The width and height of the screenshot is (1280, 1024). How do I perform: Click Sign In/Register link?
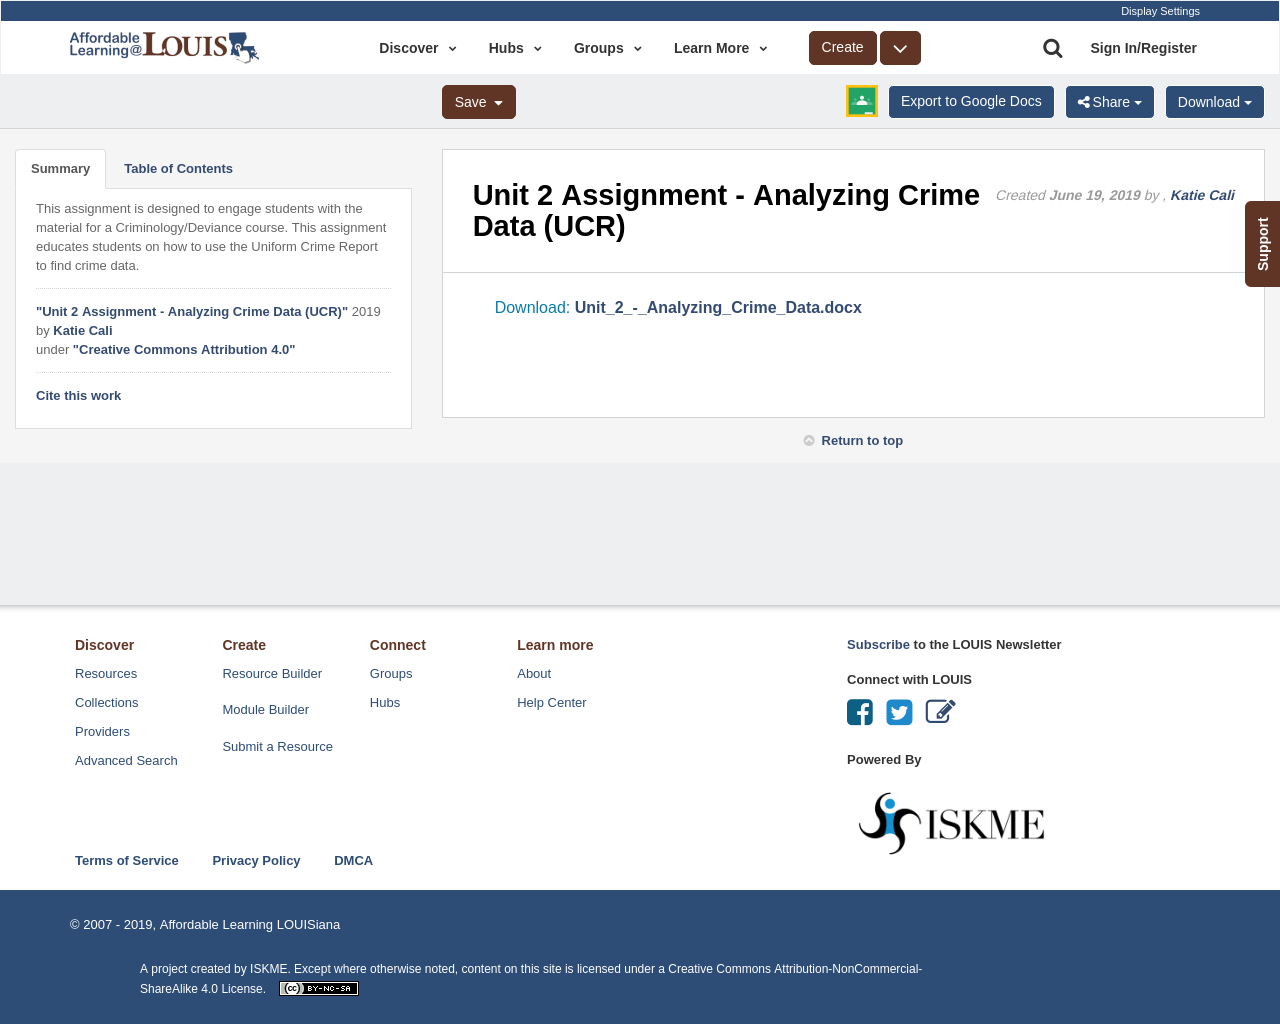(x=1143, y=47)
